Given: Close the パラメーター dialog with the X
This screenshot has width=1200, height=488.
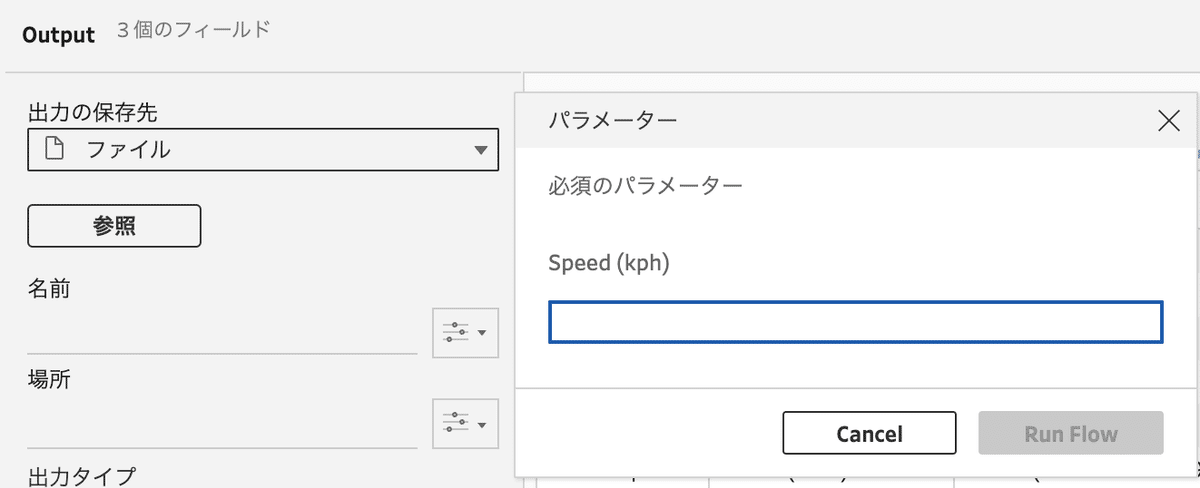Looking at the screenshot, I should [x=1168, y=122].
